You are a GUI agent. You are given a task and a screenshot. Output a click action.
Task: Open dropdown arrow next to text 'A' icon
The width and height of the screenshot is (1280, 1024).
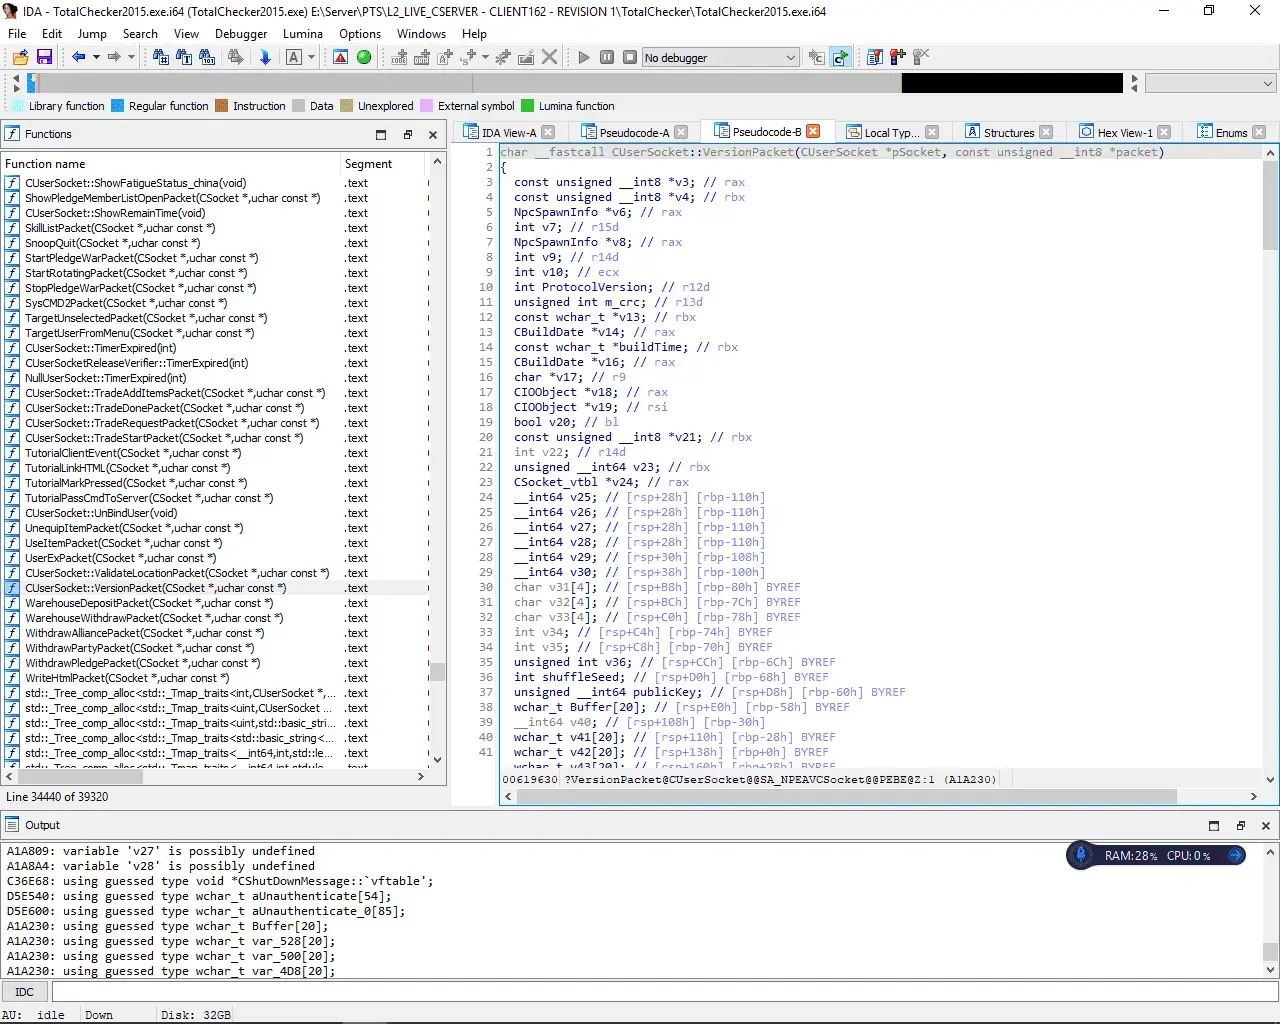pyautogui.click(x=311, y=57)
